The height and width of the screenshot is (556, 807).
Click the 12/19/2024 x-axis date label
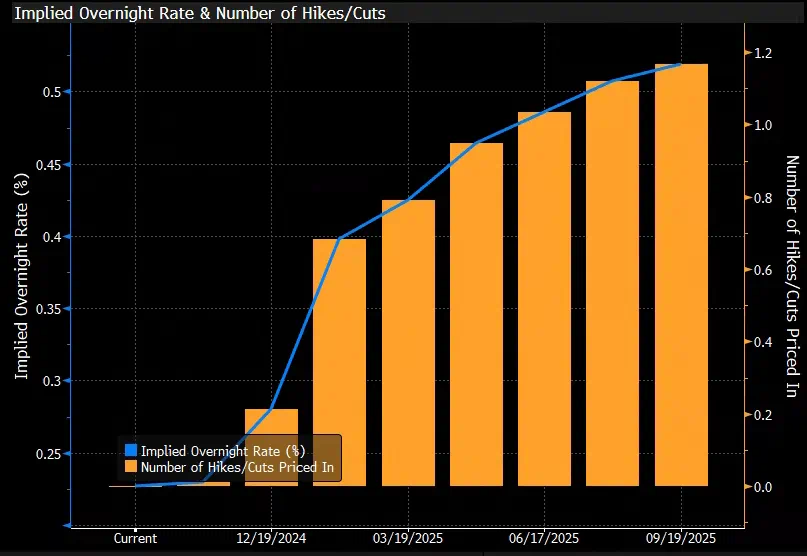coord(271,538)
